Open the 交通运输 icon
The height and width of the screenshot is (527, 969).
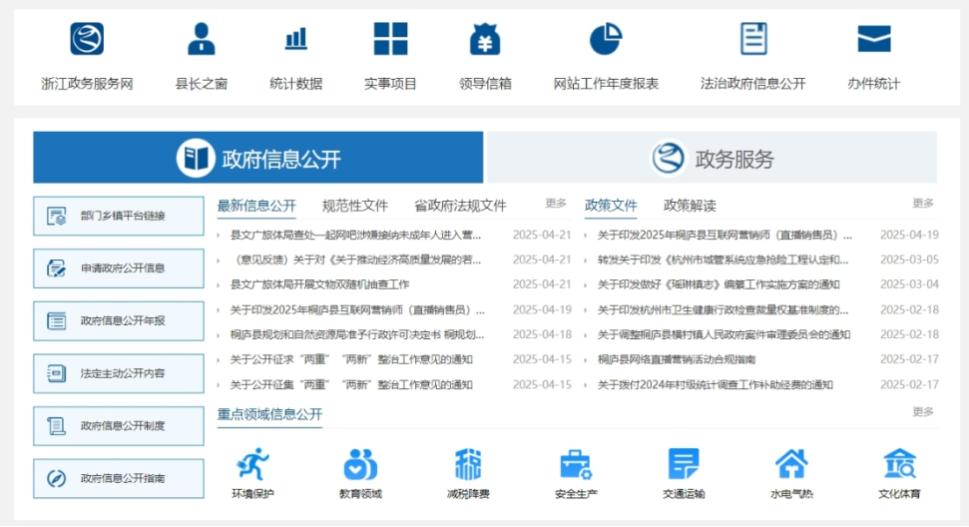coord(683,464)
